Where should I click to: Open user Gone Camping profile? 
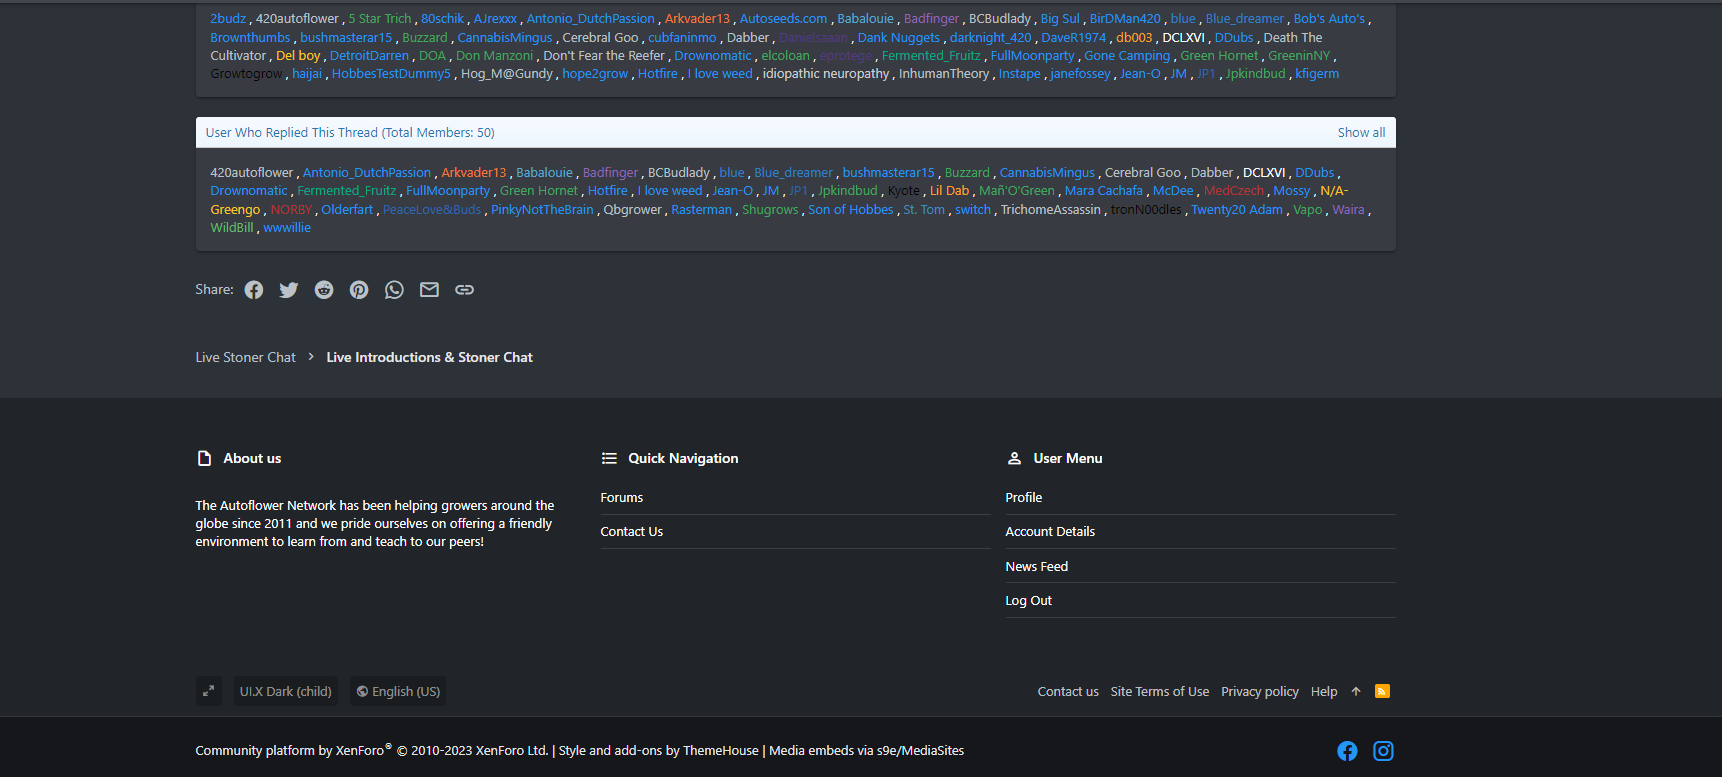pyautogui.click(x=1127, y=55)
